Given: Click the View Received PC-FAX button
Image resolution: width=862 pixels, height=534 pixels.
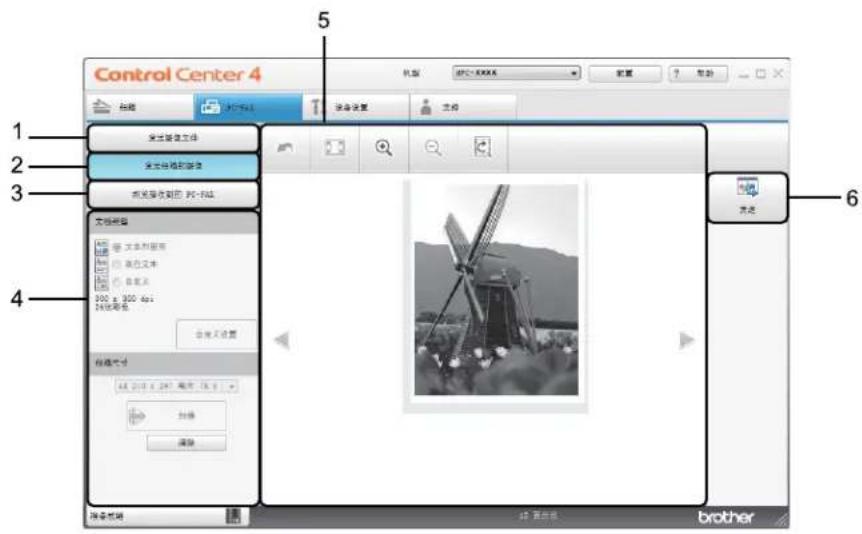Looking at the screenshot, I should pyautogui.click(x=173, y=195).
